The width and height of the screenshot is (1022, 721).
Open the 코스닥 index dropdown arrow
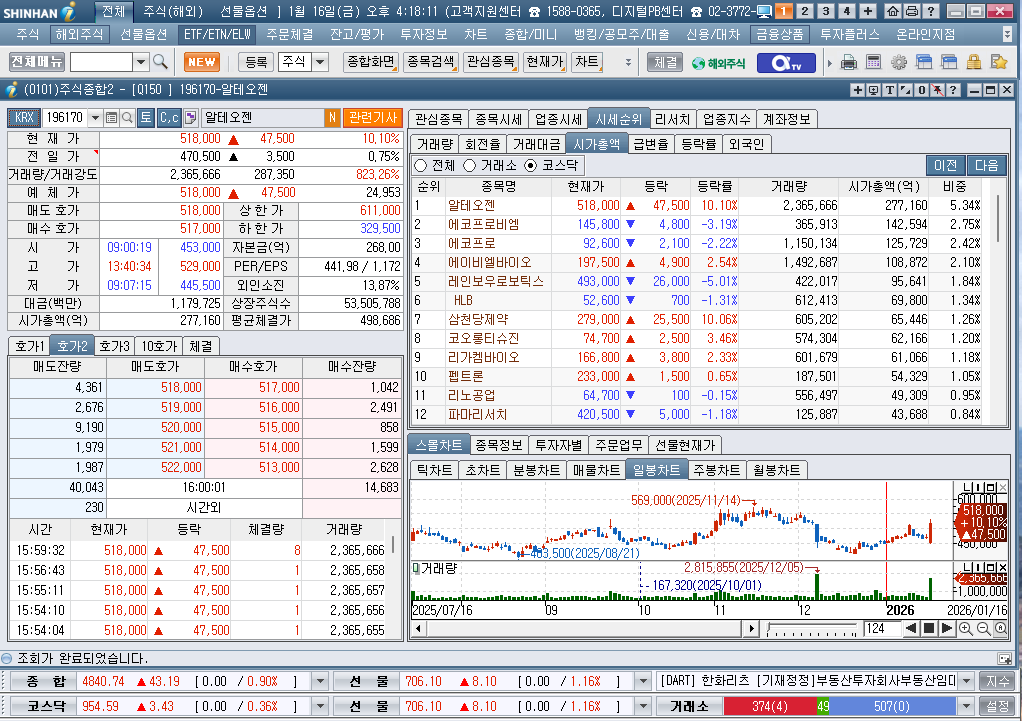[x=320, y=706]
